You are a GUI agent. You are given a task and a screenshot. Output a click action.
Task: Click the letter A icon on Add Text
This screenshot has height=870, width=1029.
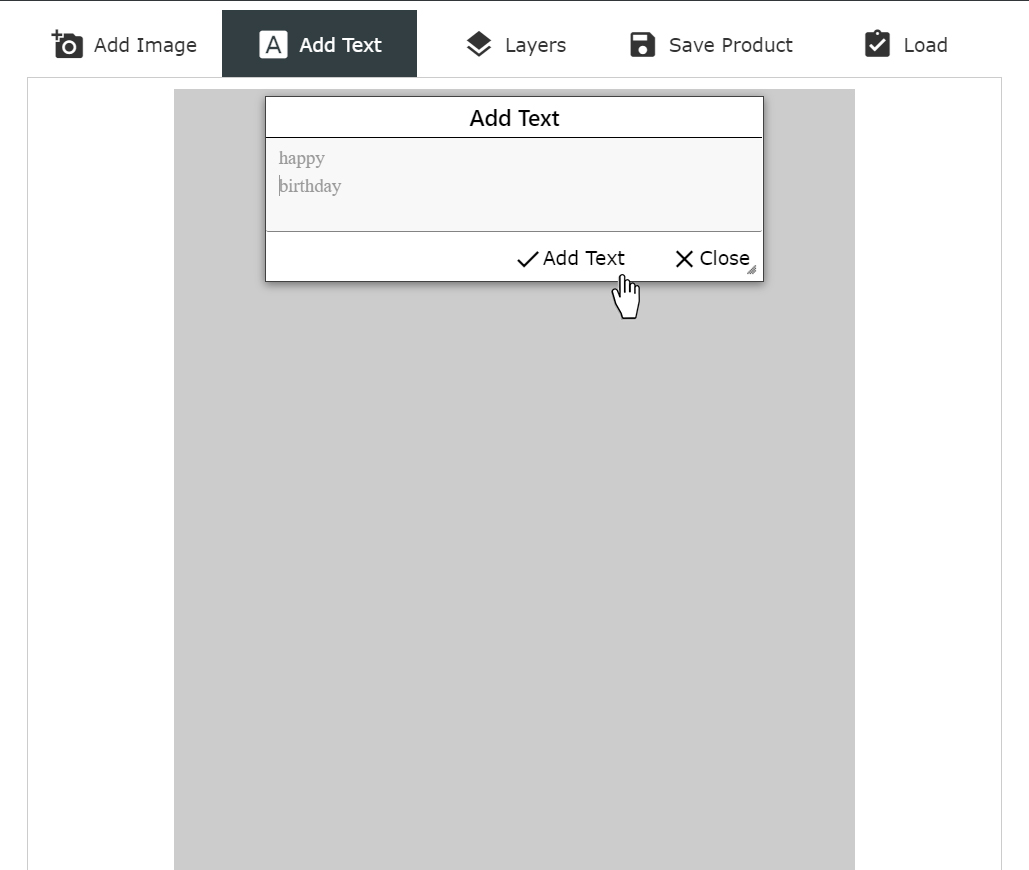pos(273,44)
